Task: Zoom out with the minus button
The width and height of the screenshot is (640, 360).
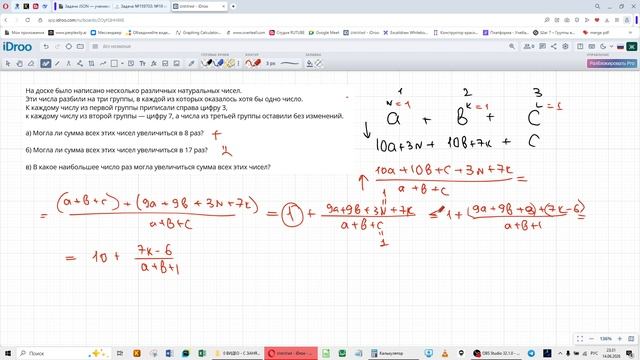Action: (591, 339)
